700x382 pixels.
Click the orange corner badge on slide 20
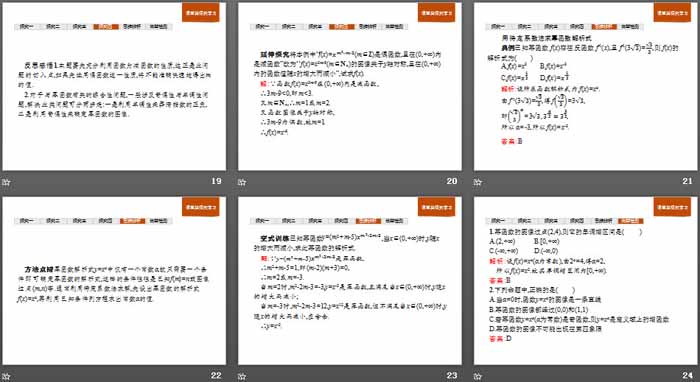(x=437, y=12)
